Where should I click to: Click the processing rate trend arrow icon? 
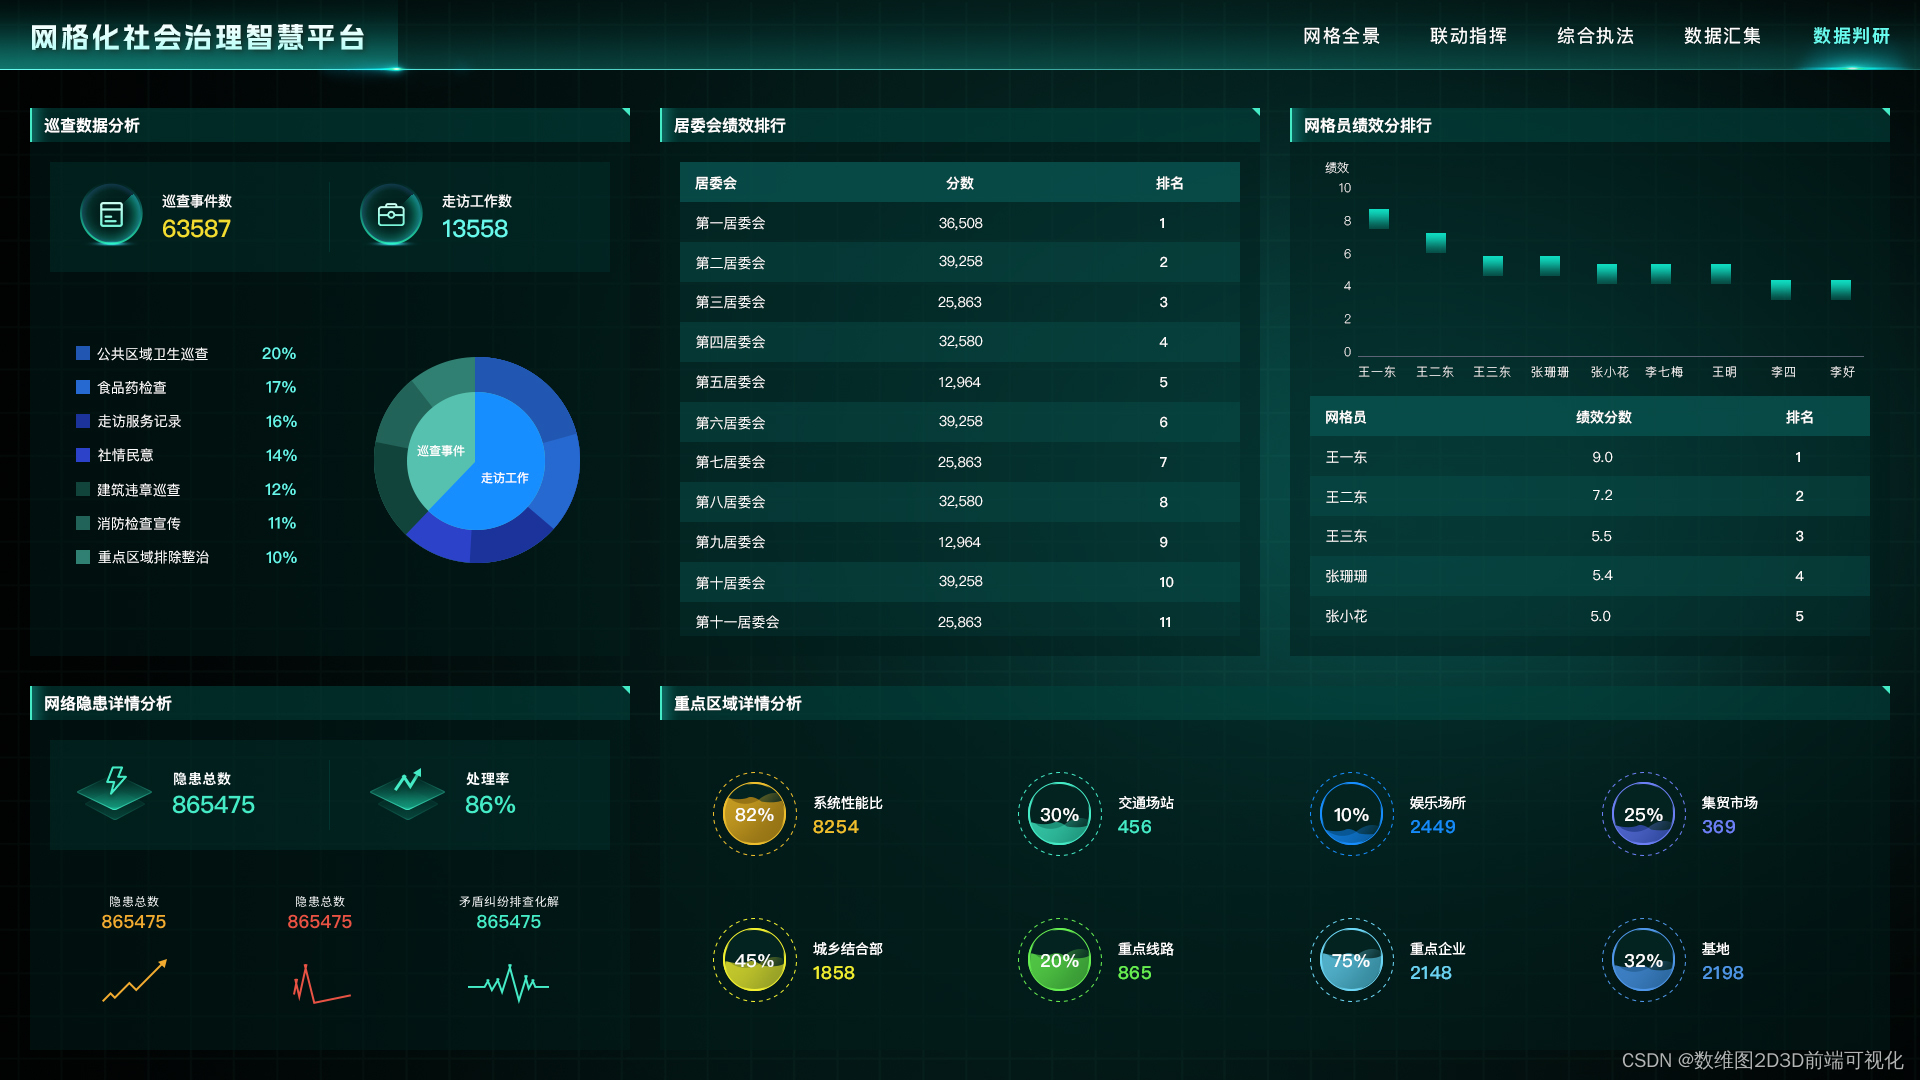[407, 782]
